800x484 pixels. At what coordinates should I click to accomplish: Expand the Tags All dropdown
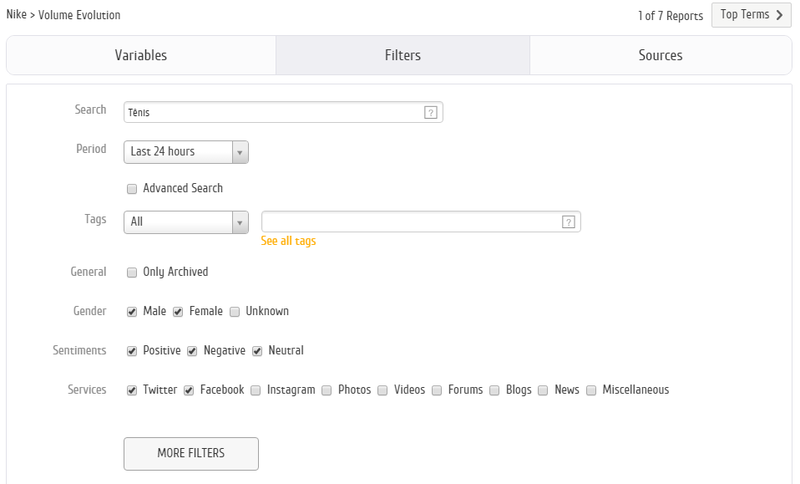pyautogui.click(x=240, y=222)
